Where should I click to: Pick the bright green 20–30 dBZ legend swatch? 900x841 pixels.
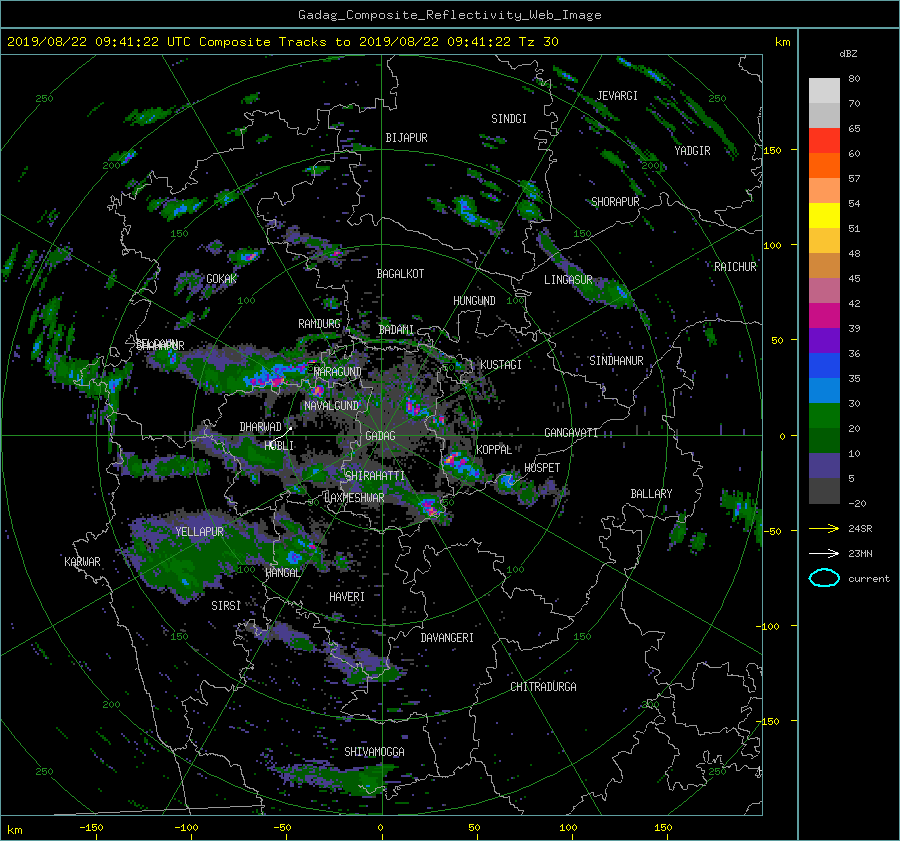(x=824, y=415)
